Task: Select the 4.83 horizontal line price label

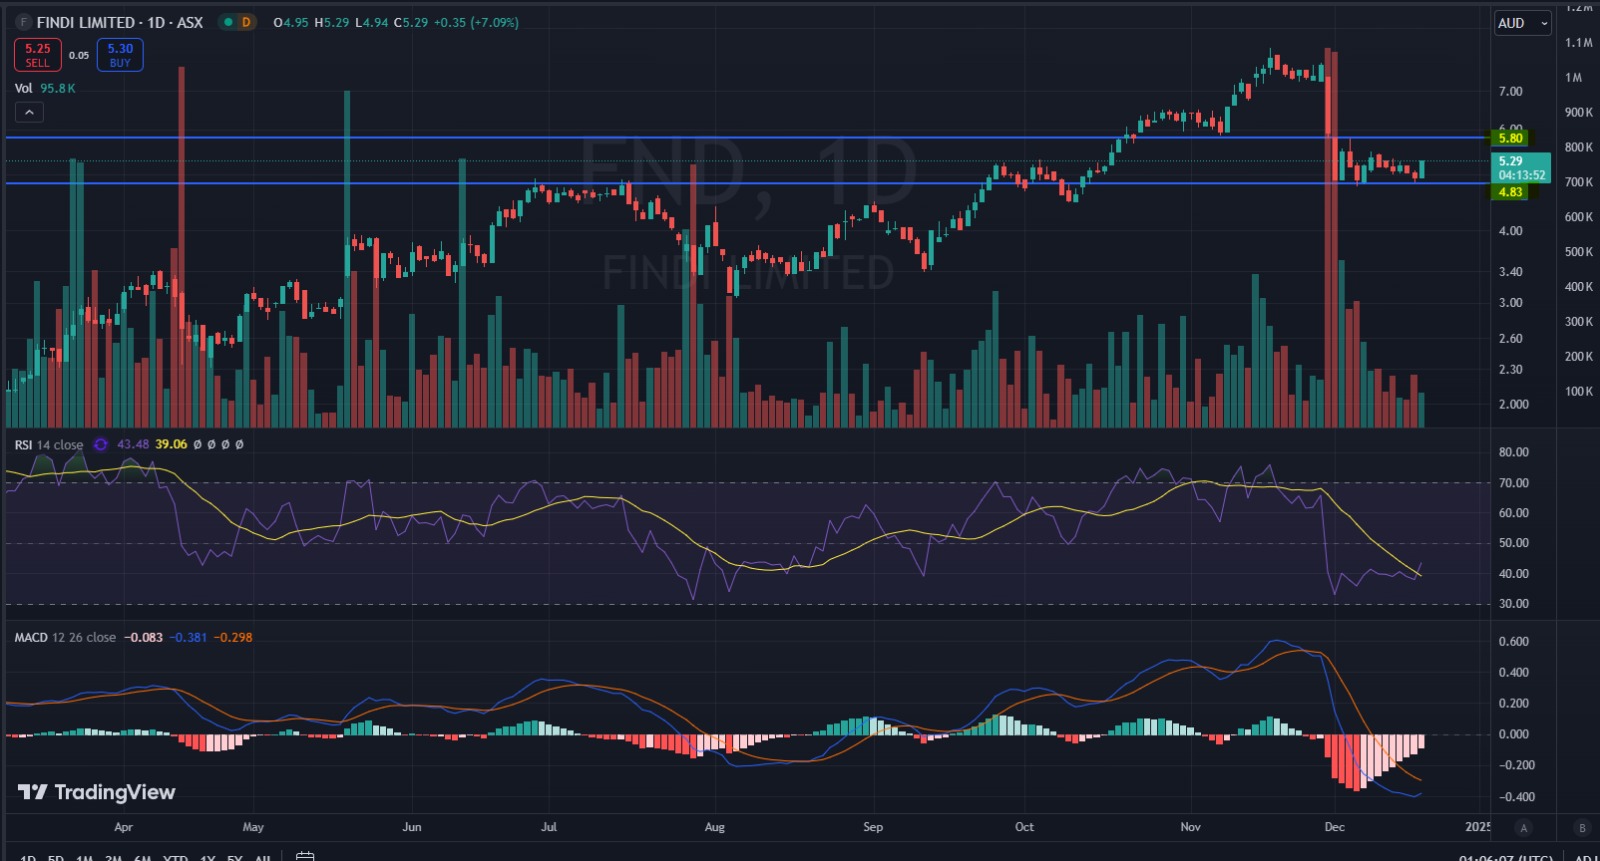Action: (x=1510, y=192)
